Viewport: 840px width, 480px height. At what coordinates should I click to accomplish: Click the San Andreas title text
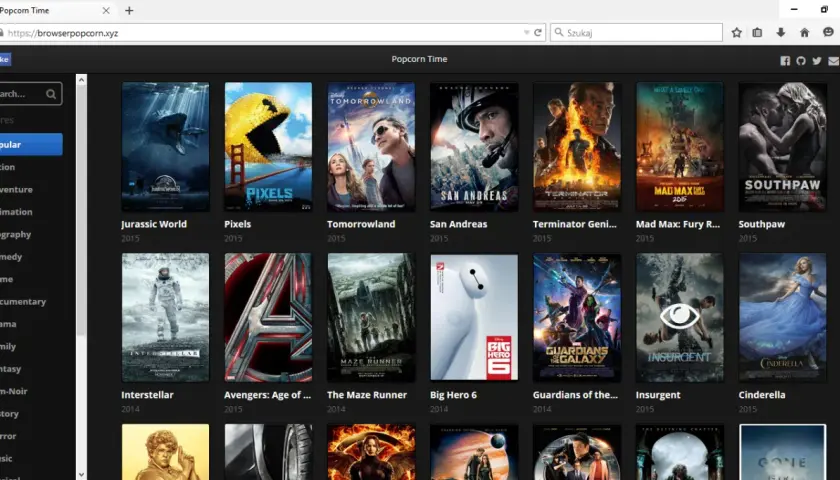coord(459,224)
